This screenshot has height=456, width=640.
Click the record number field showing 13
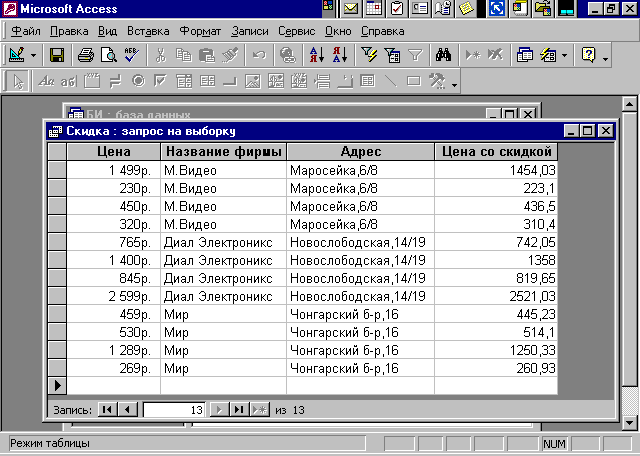(x=174, y=409)
